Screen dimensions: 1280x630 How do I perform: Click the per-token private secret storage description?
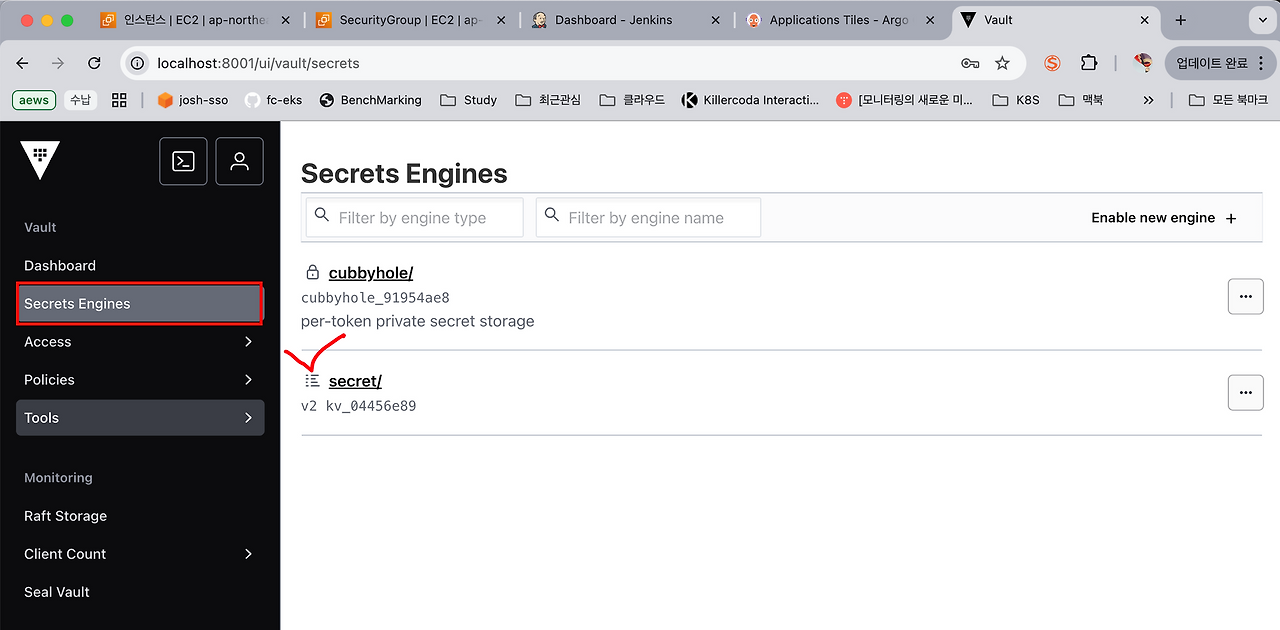coord(417,322)
